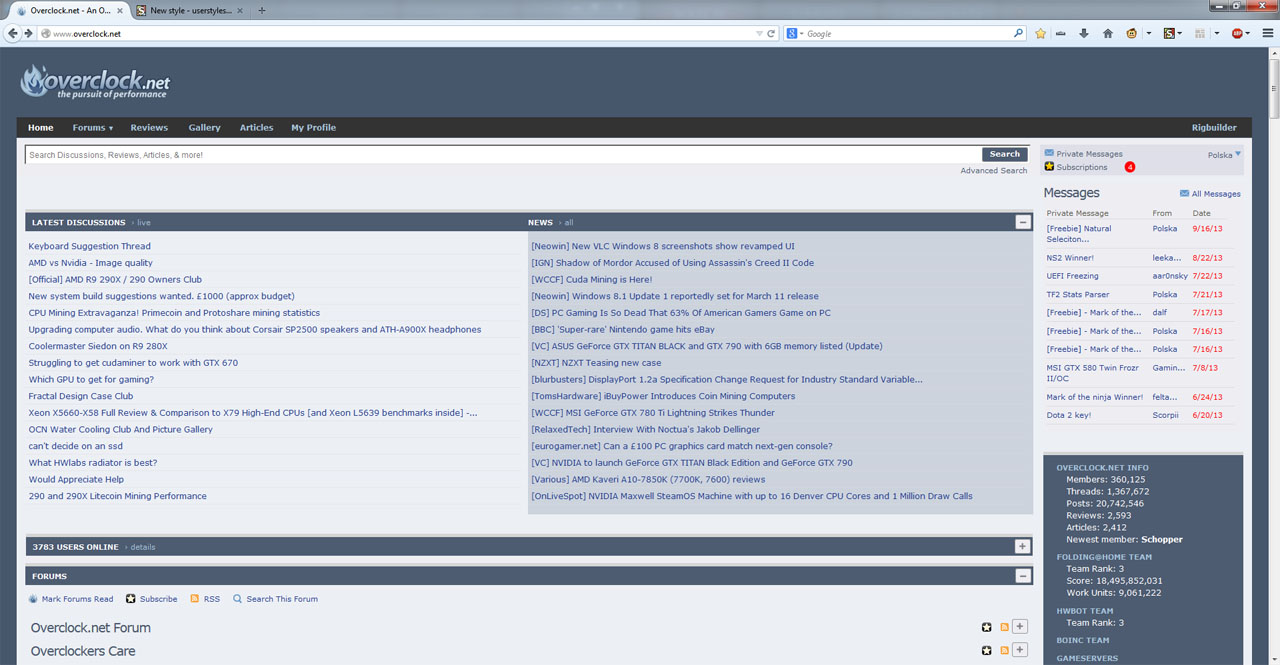The width and height of the screenshot is (1280, 665).
Task: Open NS2 Winner private message
Action: click(1070, 258)
